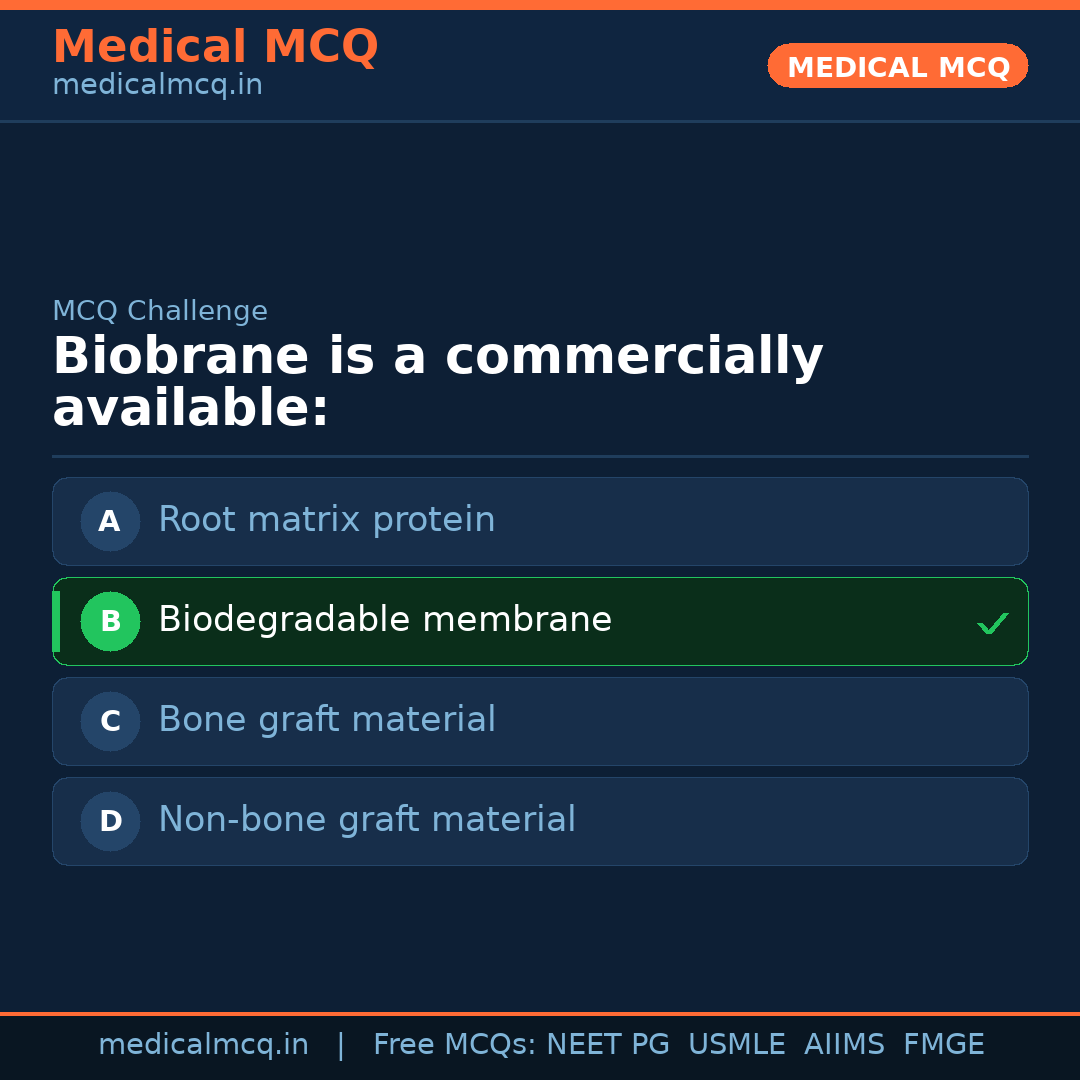Open medicalmcq.in link below header title
Screen dimensions: 1080x1080
tap(157, 85)
